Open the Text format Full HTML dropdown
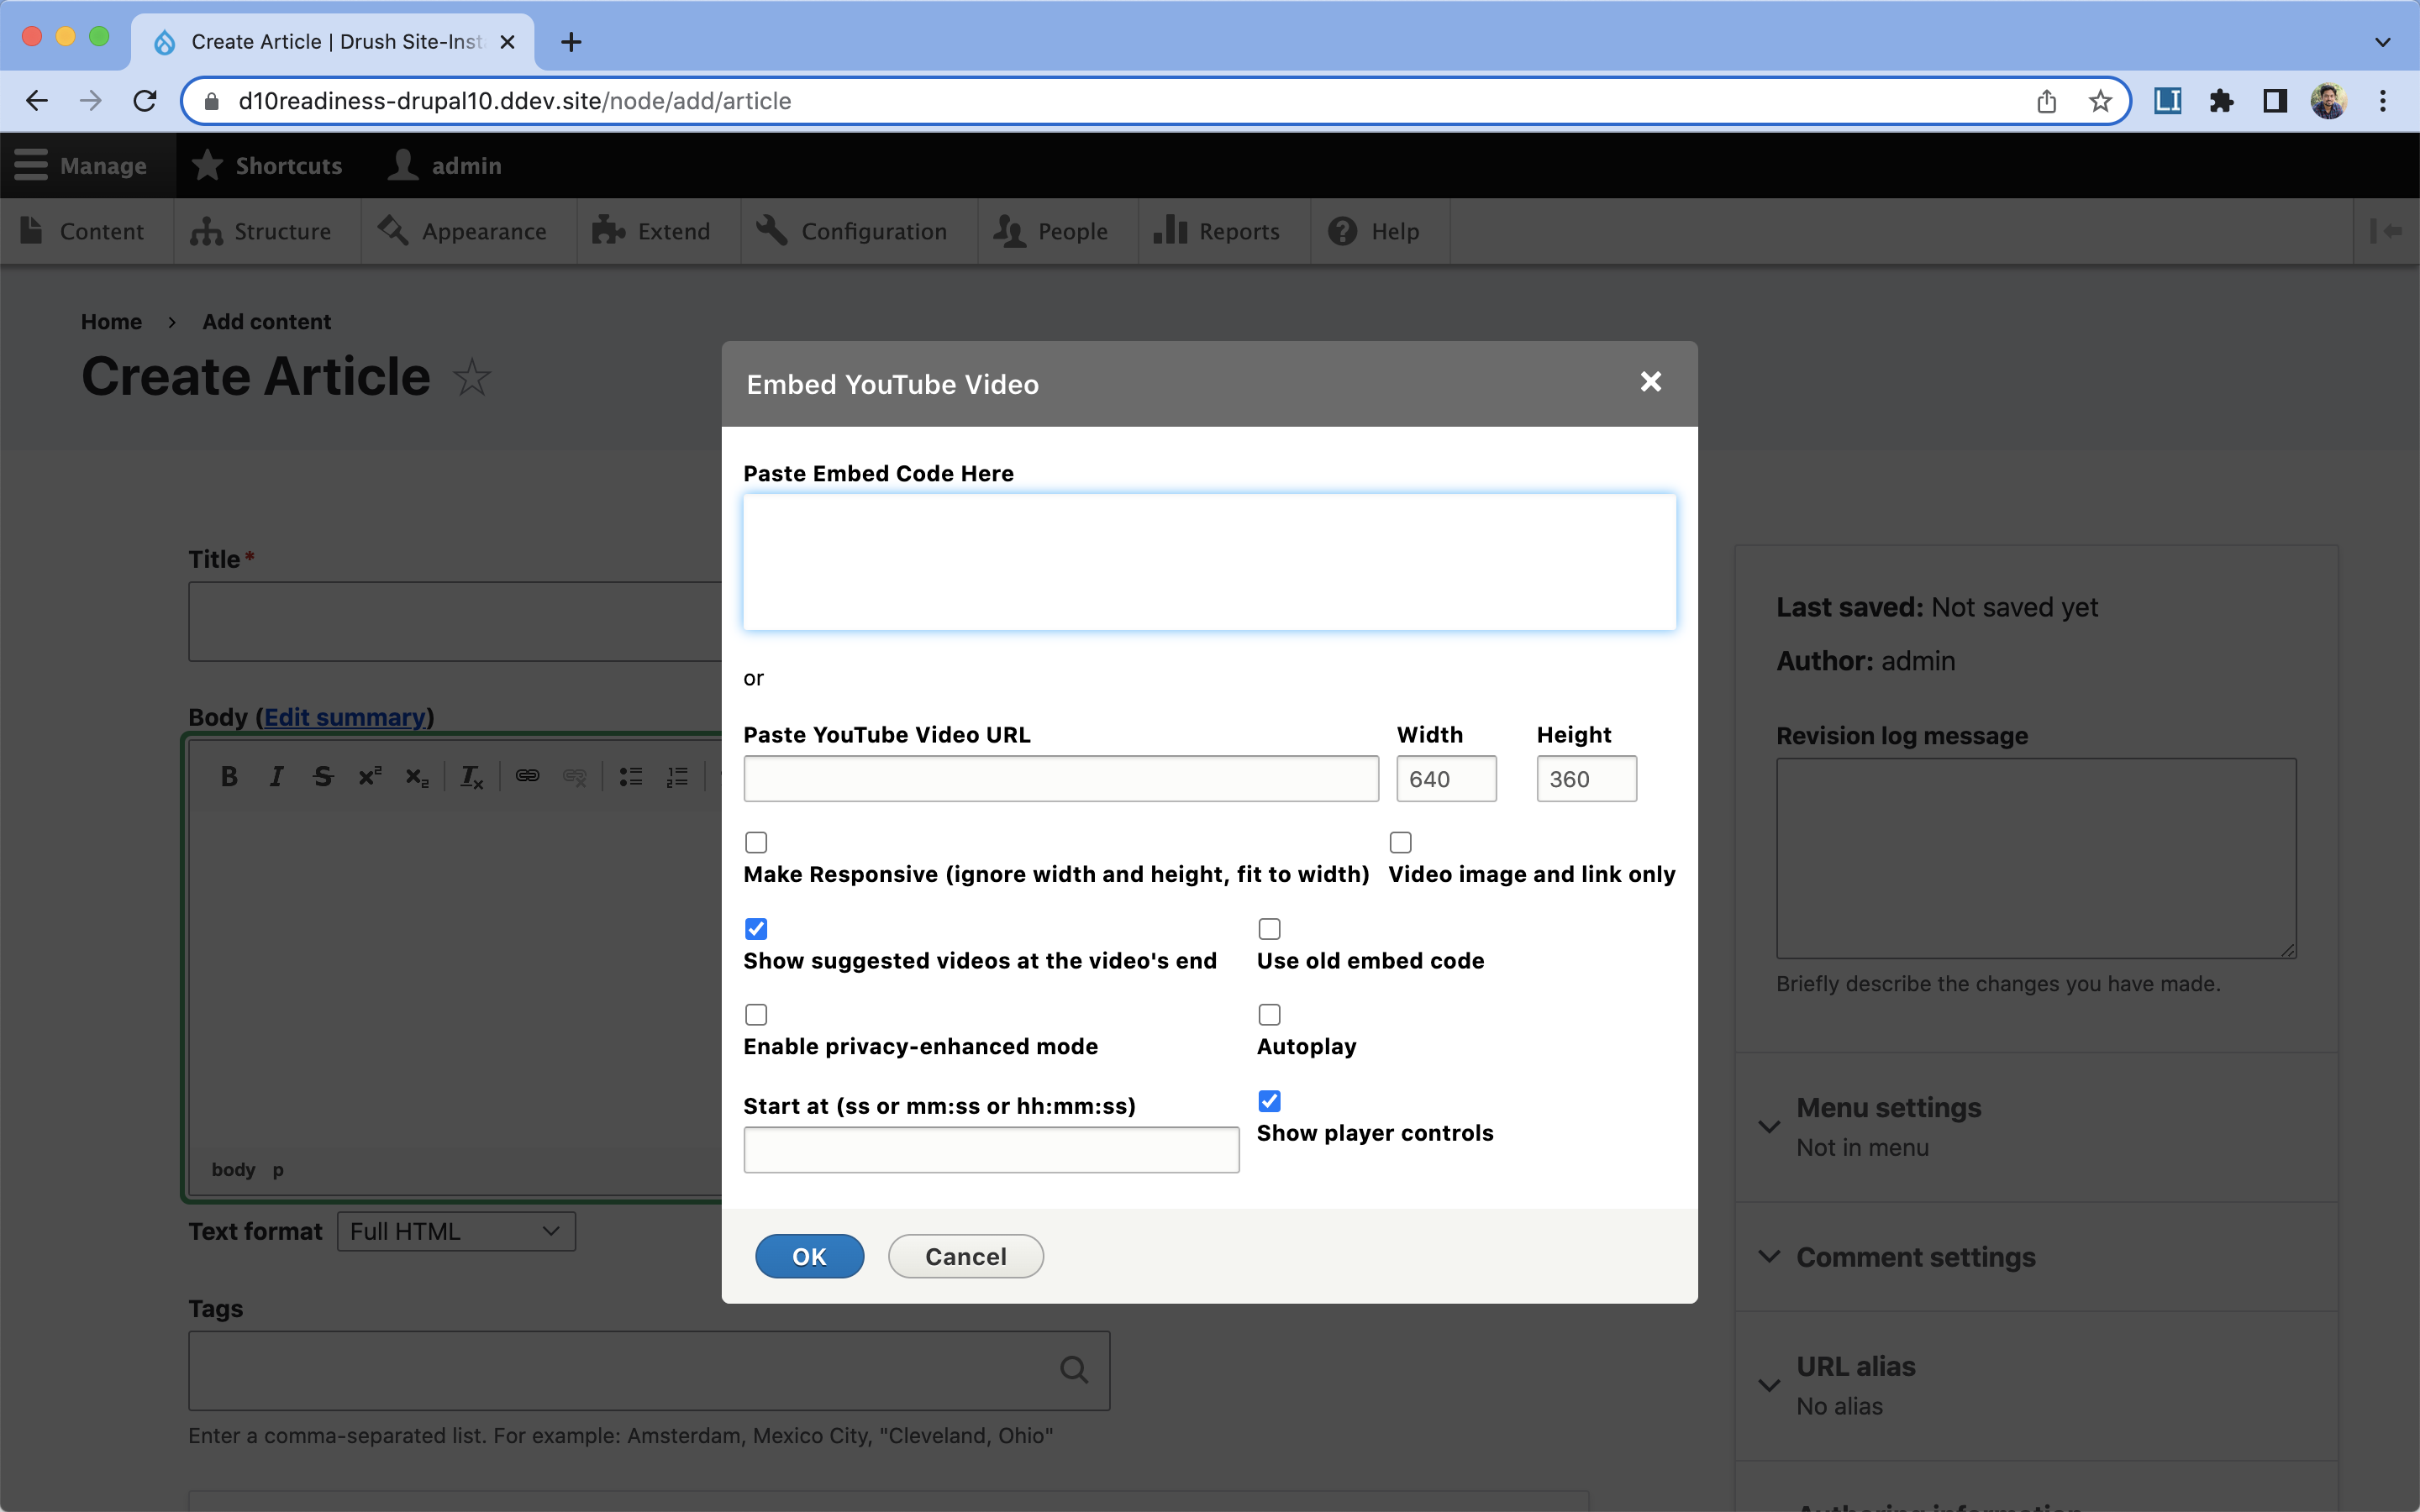 pyautogui.click(x=456, y=1231)
